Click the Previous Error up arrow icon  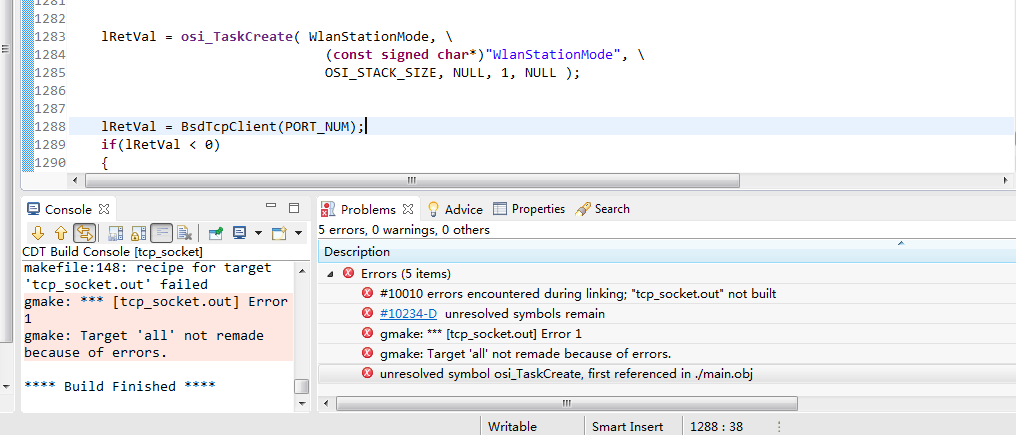60,233
